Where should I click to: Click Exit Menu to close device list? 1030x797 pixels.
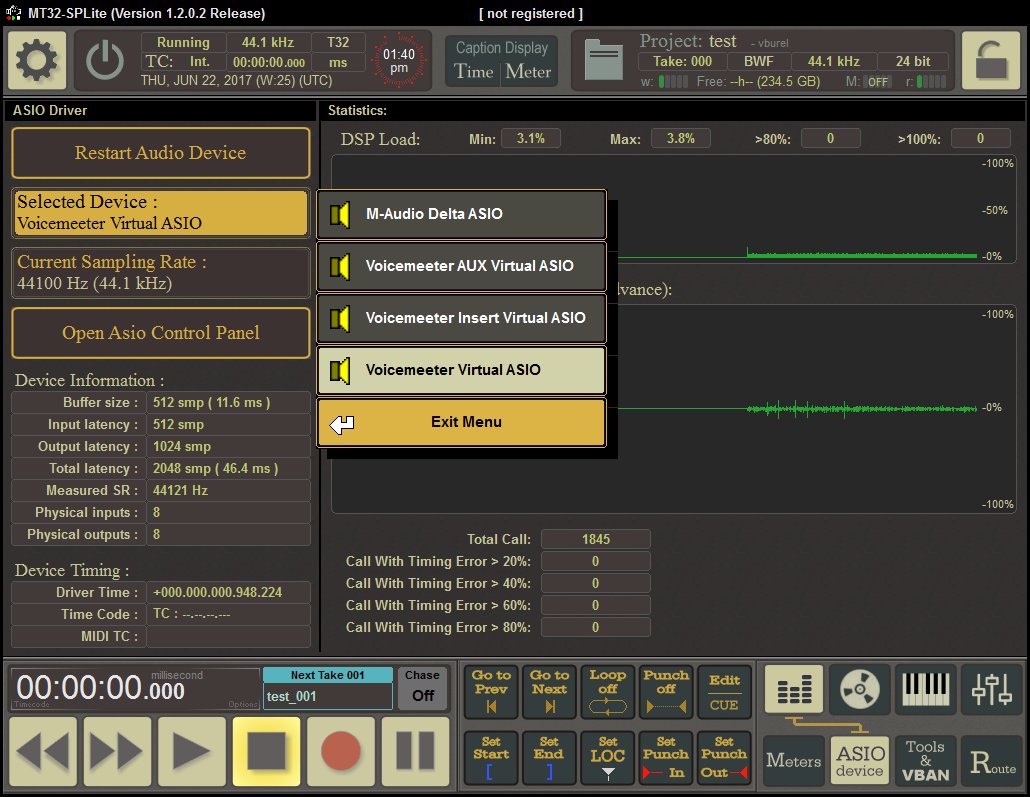tap(462, 422)
